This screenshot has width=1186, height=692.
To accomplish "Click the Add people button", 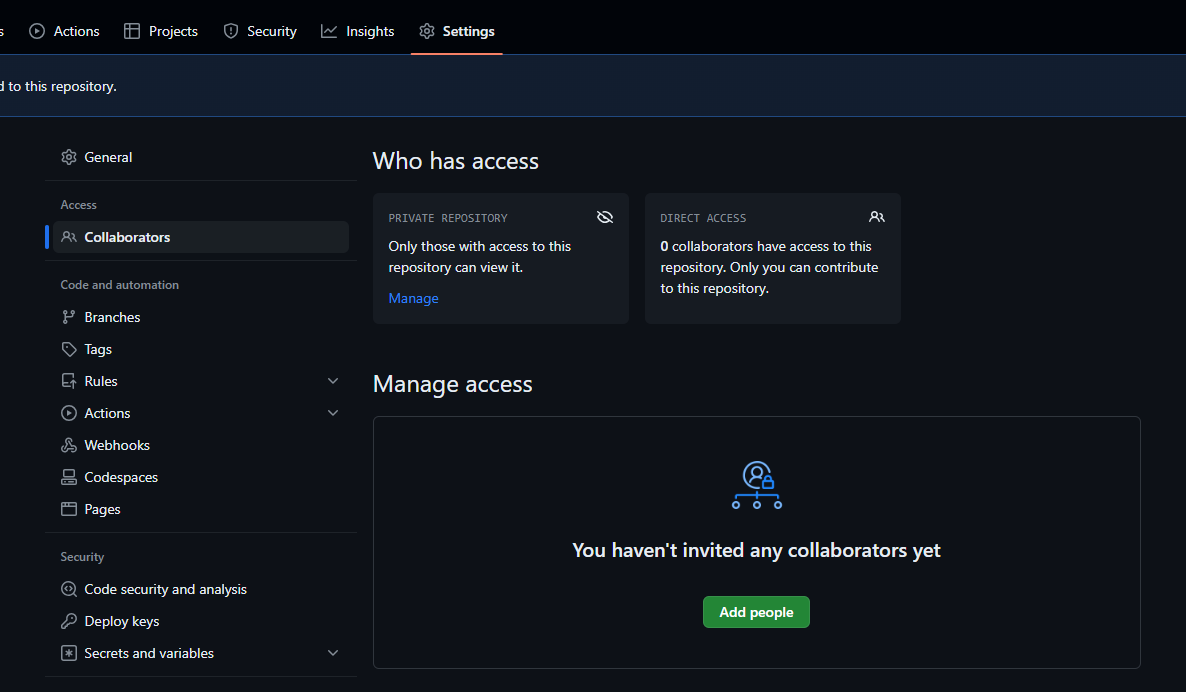I will 756,612.
